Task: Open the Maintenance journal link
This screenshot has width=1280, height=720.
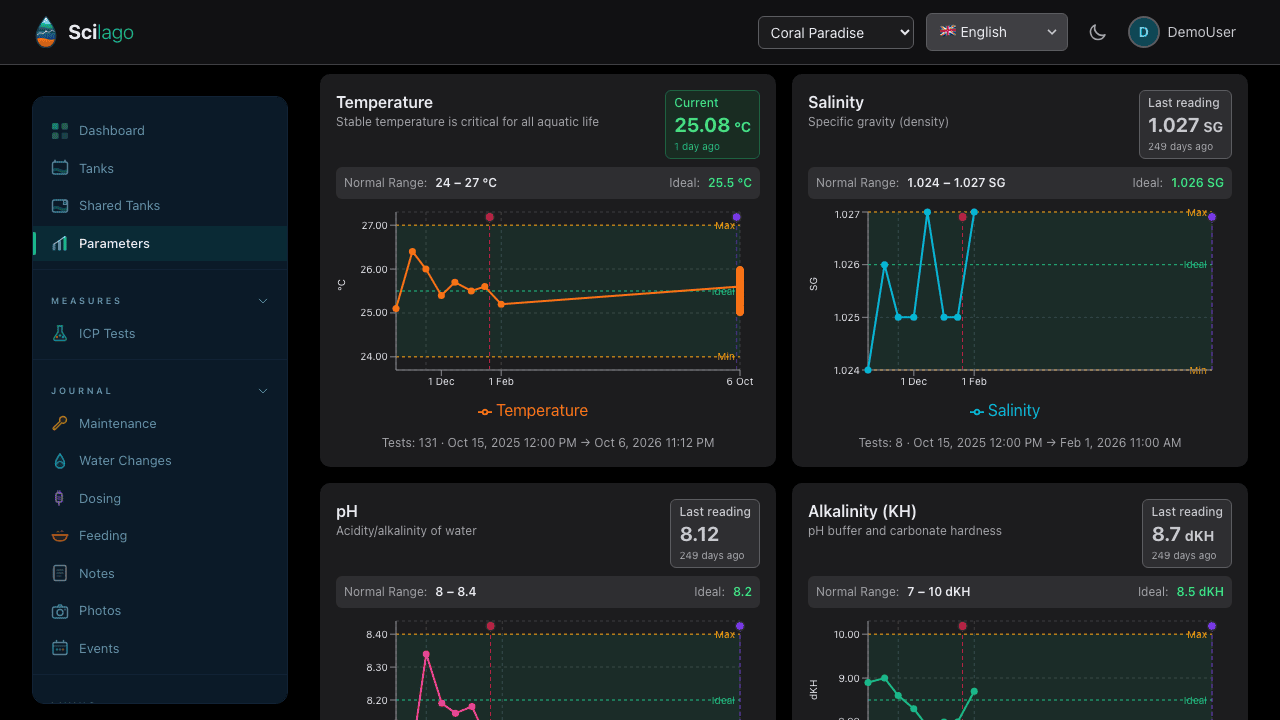Action: click(x=160, y=423)
